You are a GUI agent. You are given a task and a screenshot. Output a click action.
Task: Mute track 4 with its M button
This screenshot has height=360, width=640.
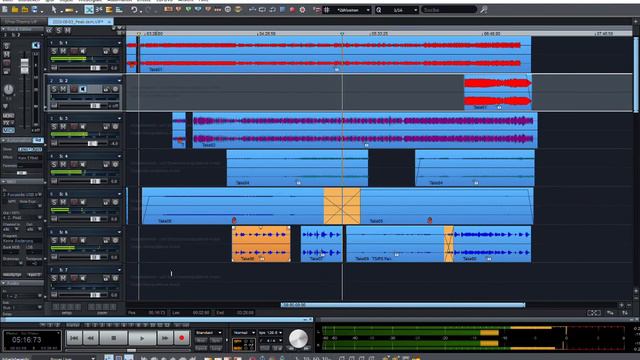63,164
